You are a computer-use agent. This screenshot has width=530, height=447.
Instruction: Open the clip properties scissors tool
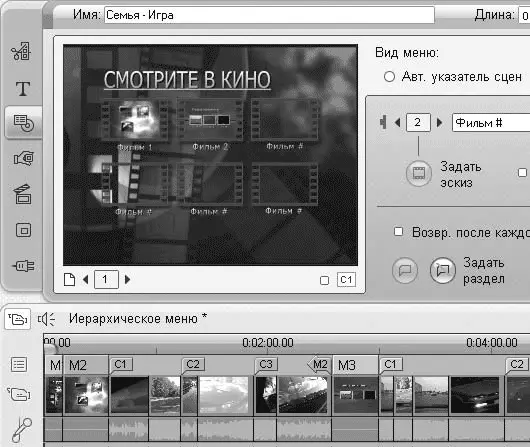(x=21, y=51)
